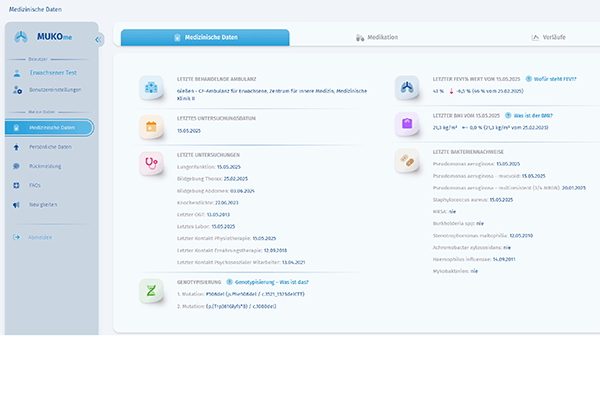The image size is (600, 400).
Task: Collapse the sidebar with the double-chevron button
Action: pos(99,39)
